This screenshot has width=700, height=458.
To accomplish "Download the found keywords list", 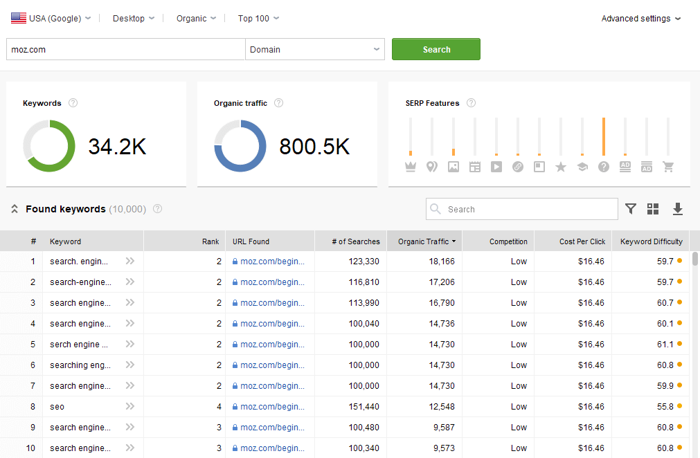I will 677,209.
